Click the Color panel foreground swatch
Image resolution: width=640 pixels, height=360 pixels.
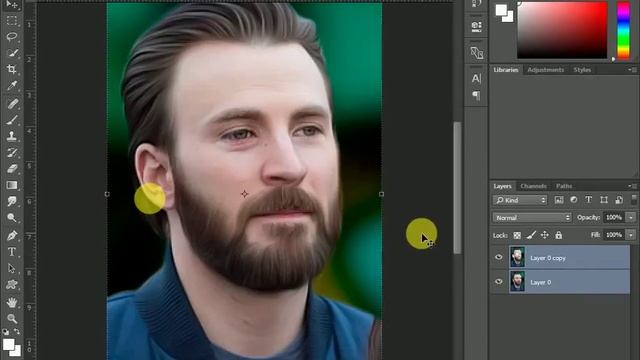coord(501,10)
